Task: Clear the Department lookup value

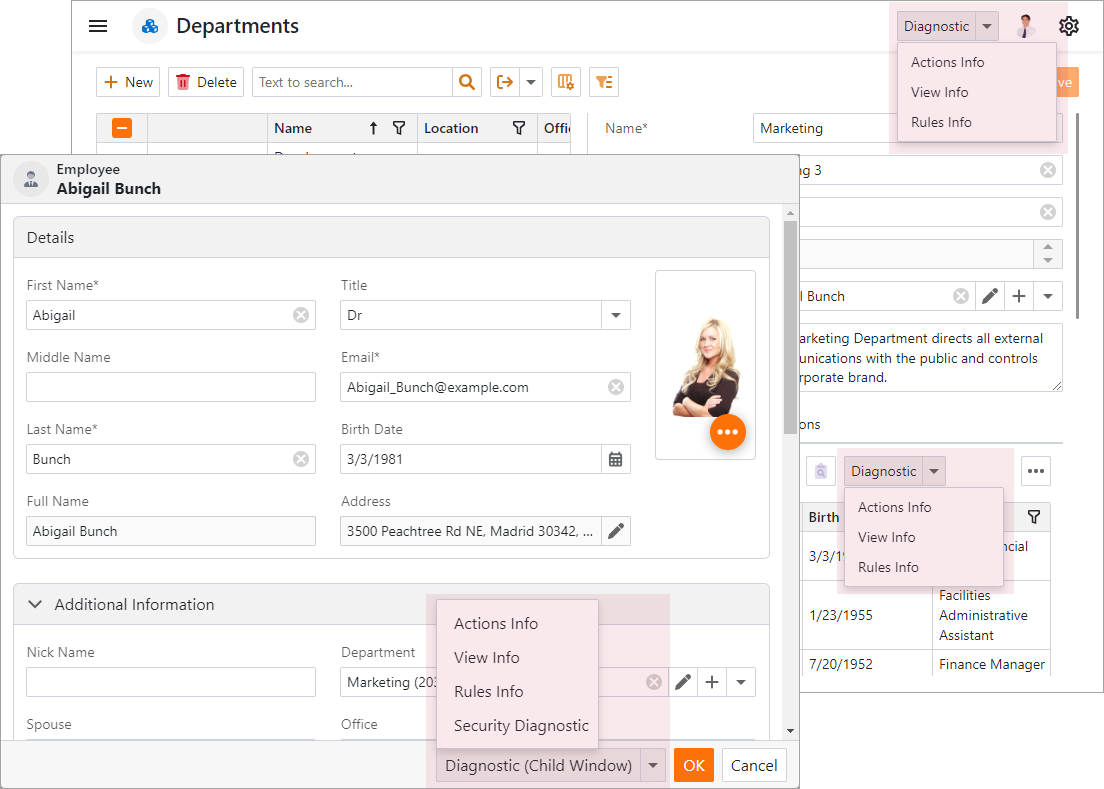Action: coord(654,682)
